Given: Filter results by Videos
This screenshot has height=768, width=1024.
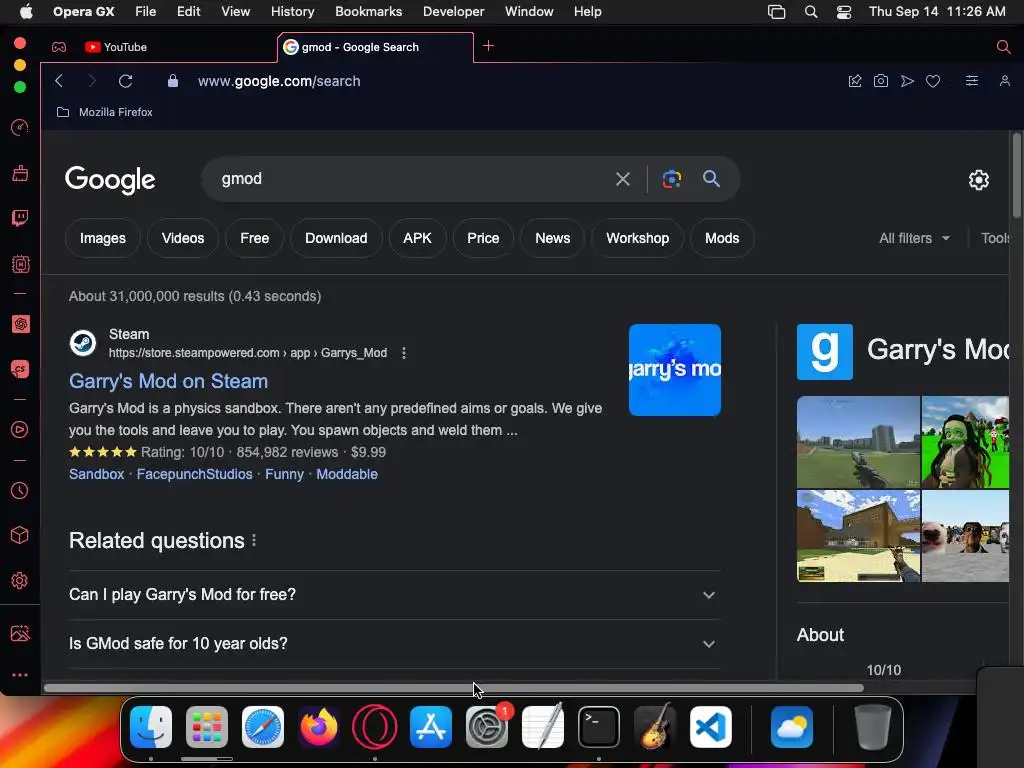Looking at the screenshot, I should 183,238.
